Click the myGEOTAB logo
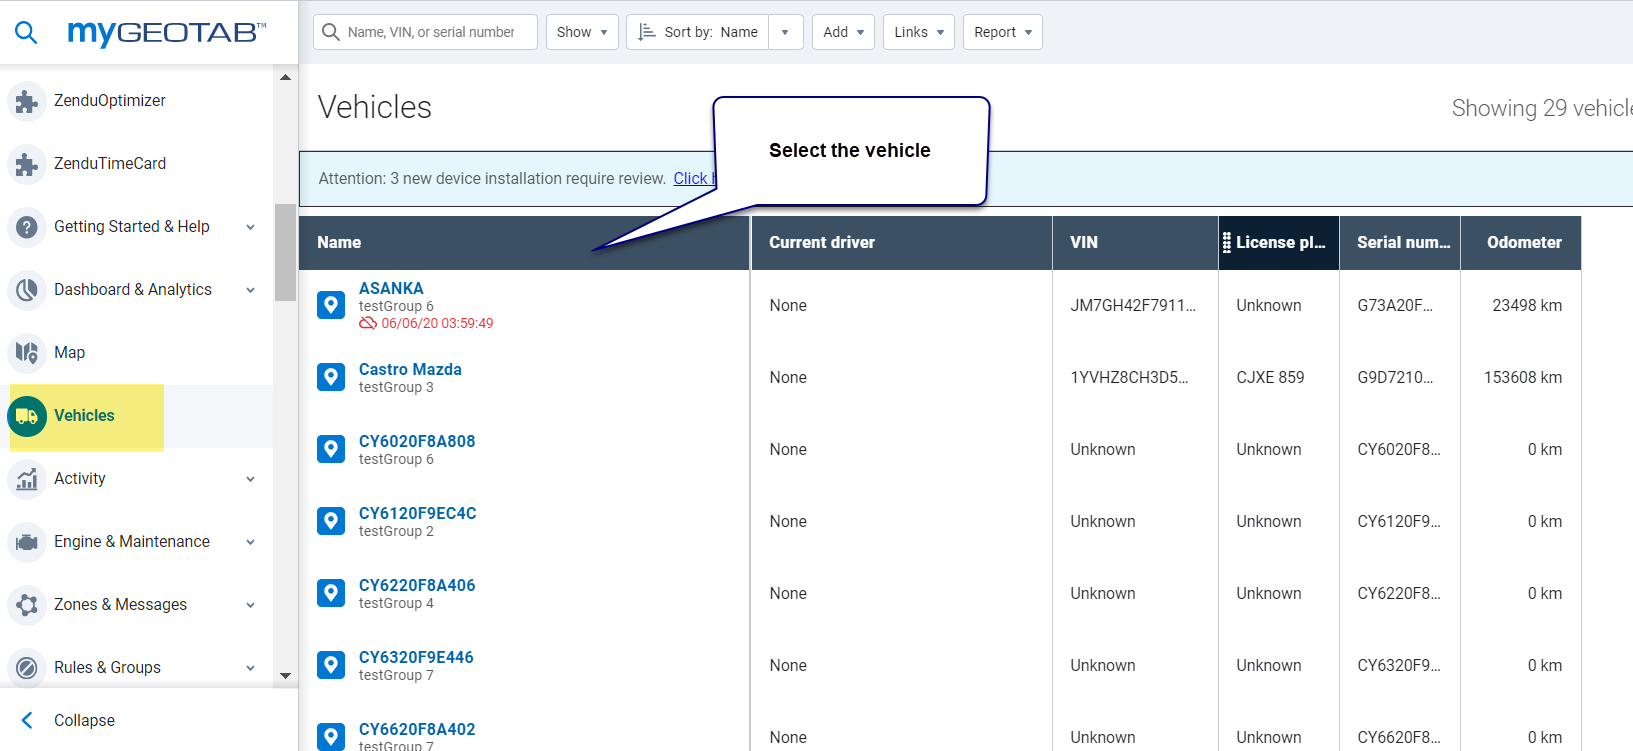The image size is (1633, 751). point(166,33)
